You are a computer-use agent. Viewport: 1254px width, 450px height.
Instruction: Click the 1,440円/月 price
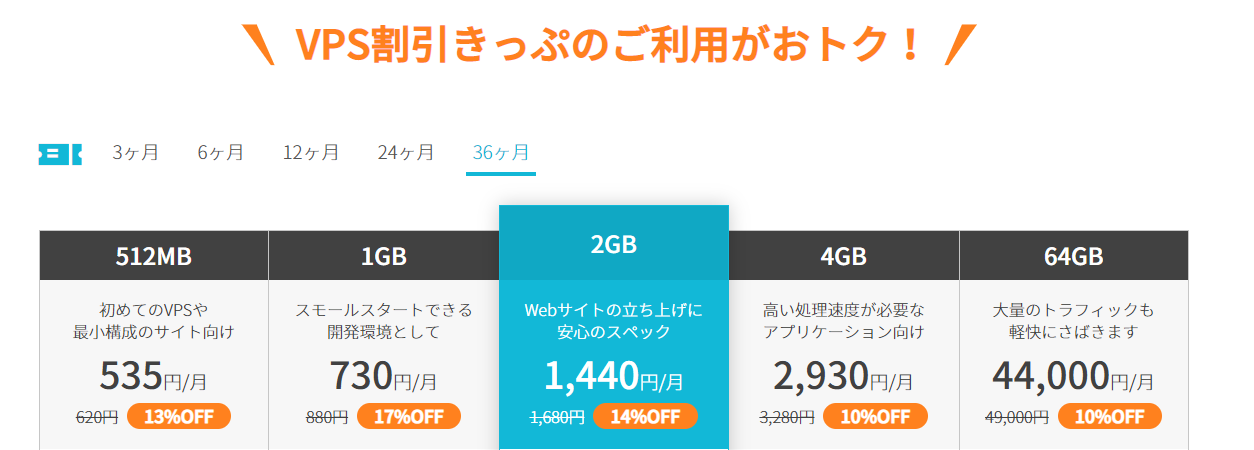pos(614,376)
